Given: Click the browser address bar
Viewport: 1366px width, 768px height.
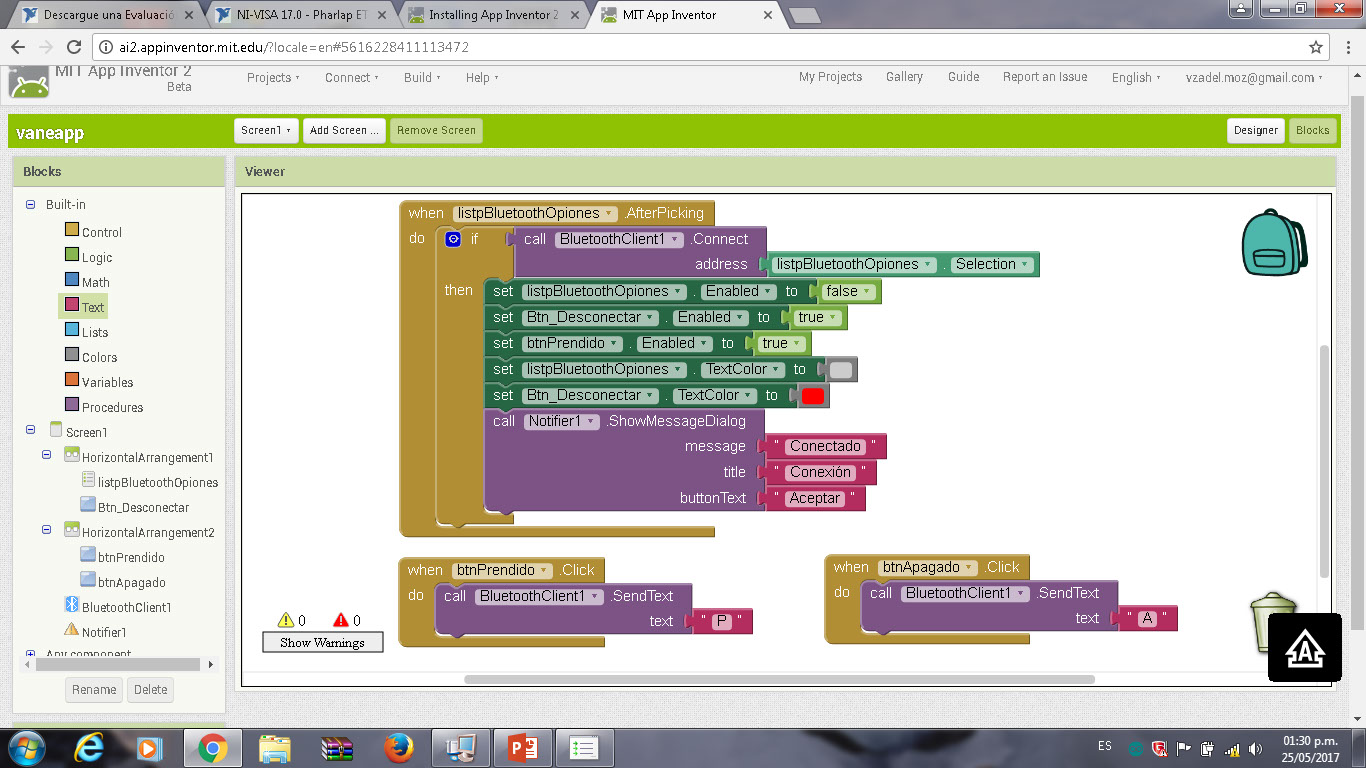Looking at the screenshot, I should pos(700,47).
